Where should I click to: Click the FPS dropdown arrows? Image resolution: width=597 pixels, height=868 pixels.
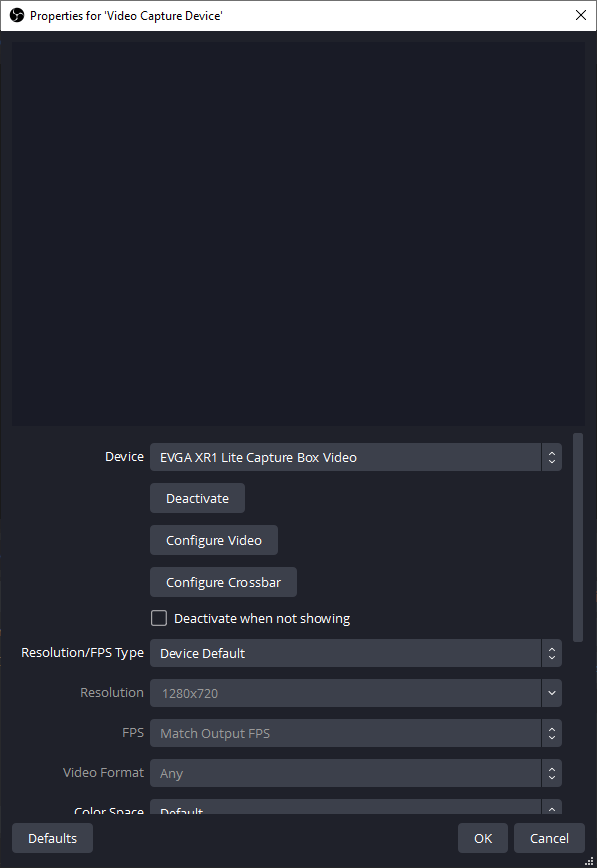(552, 733)
